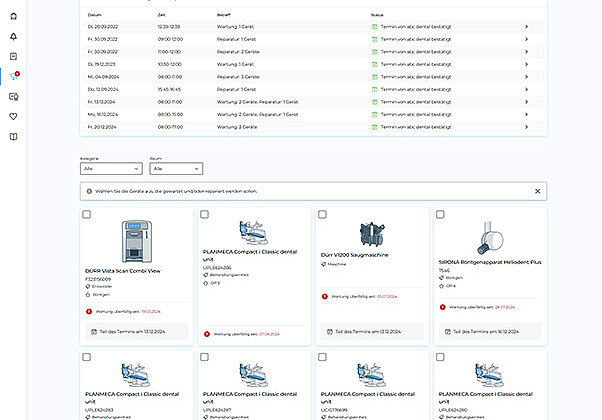Viewport: 602px width, 420px height.
Task: Click calendar icon in Teil des Termins am 16.12.2024
Action: [x=448, y=332]
